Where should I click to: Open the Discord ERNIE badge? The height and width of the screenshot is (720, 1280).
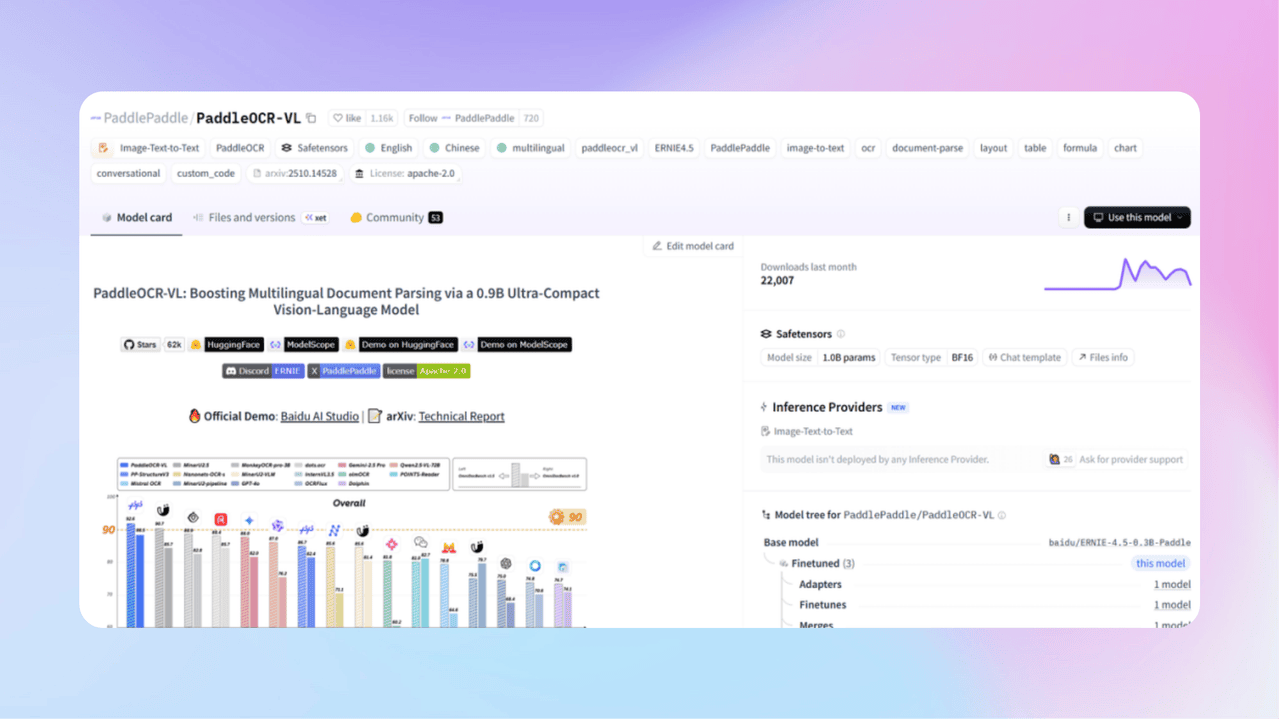coord(262,371)
